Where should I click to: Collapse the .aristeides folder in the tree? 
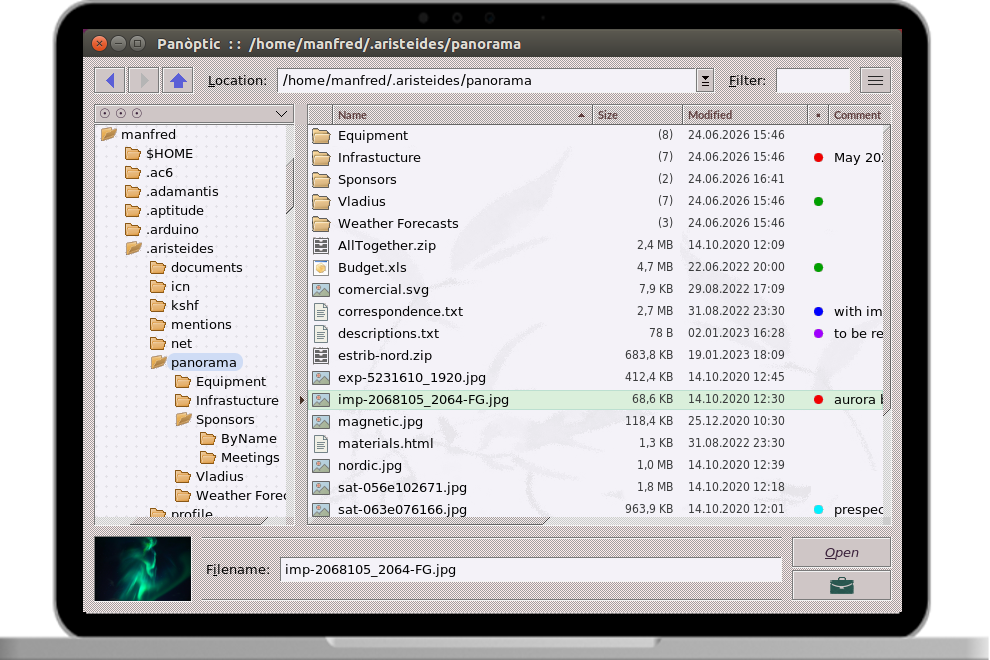133,248
